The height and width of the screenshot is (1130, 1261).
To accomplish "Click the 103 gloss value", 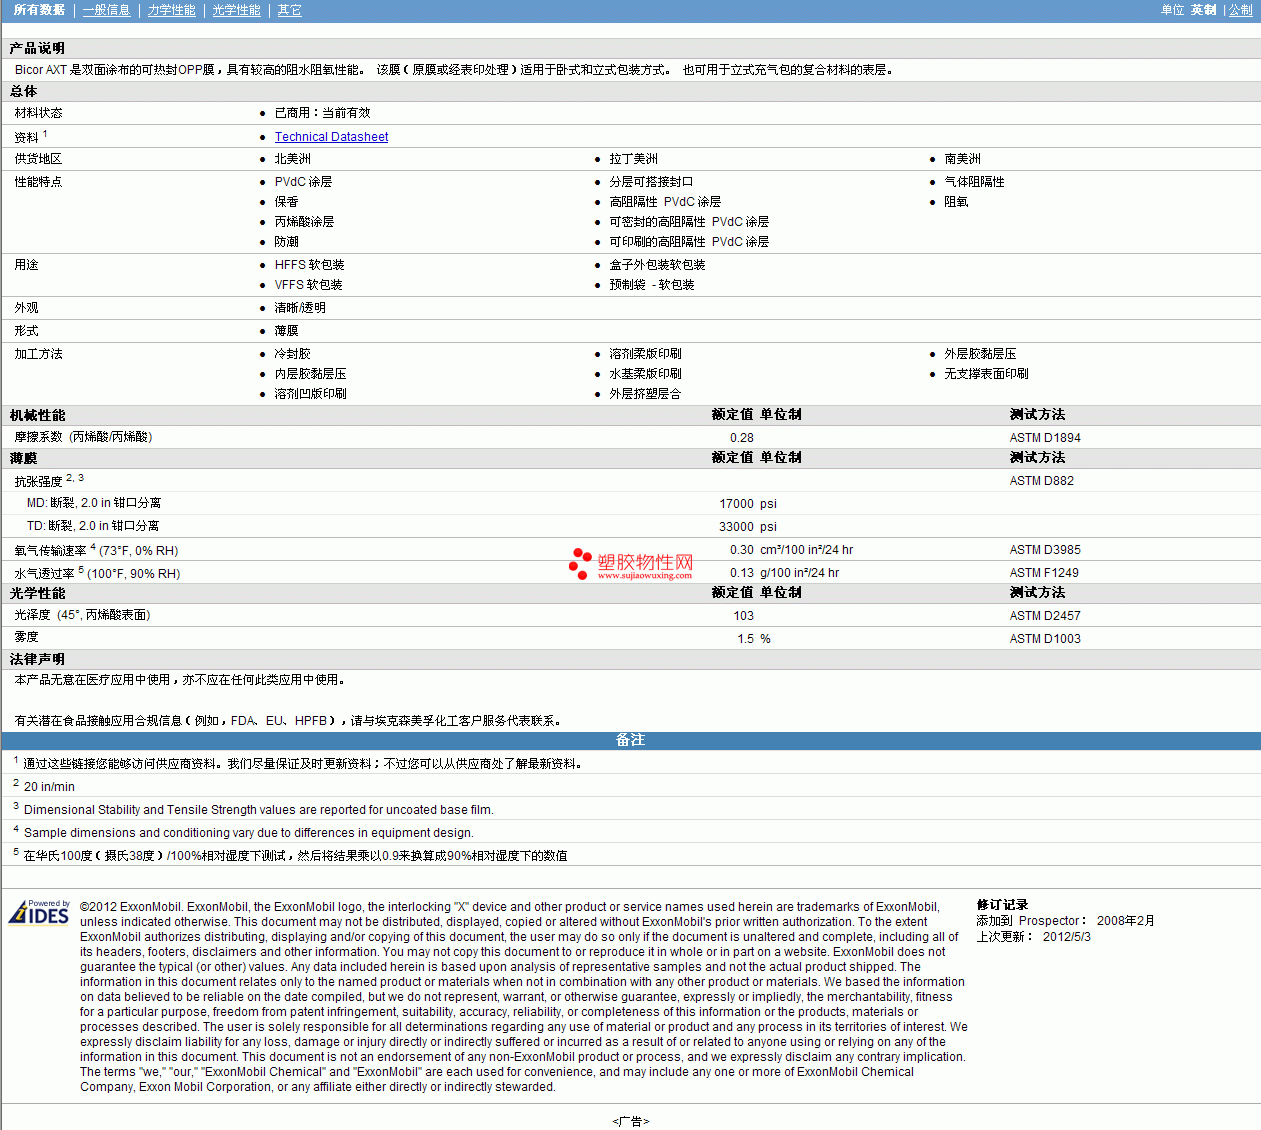I will tap(744, 616).
